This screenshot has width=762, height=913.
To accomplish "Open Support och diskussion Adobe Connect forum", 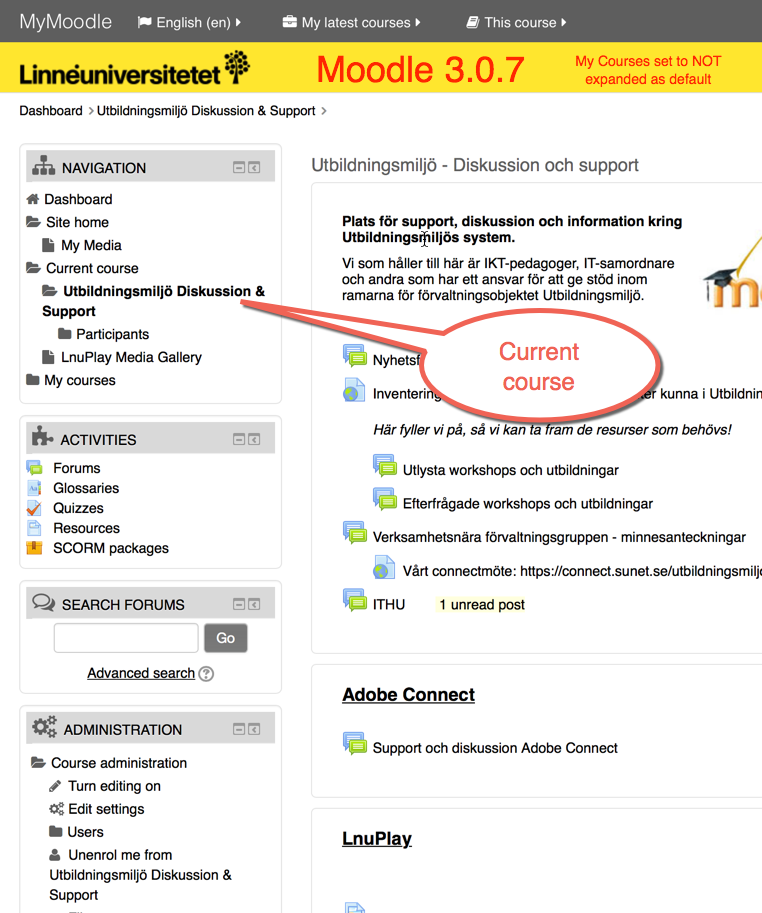I will (x=495, y=748).
